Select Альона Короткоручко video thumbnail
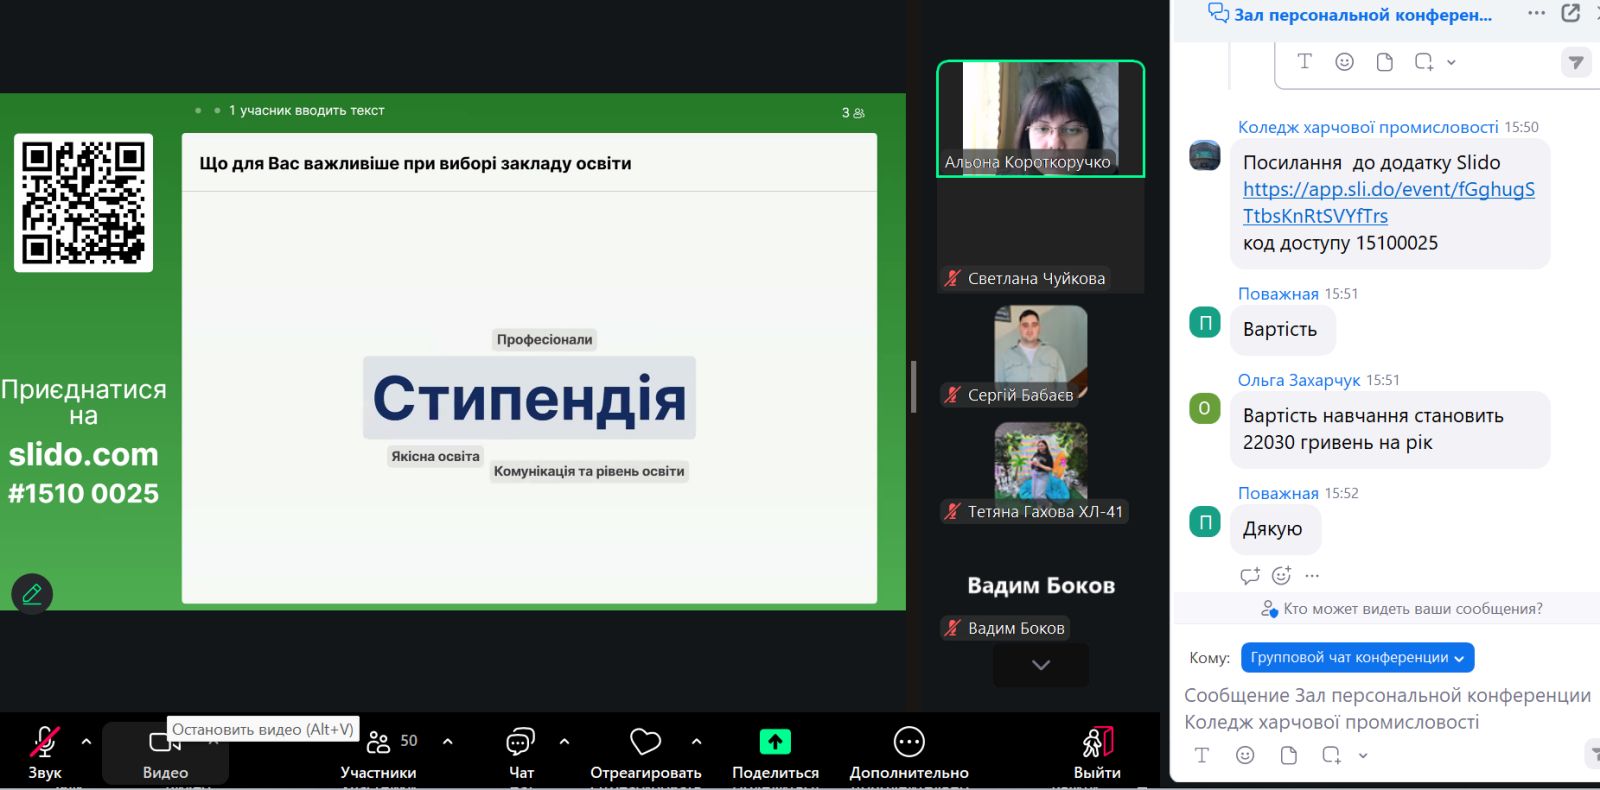 pyautogui.click(x=1040, y=119)
